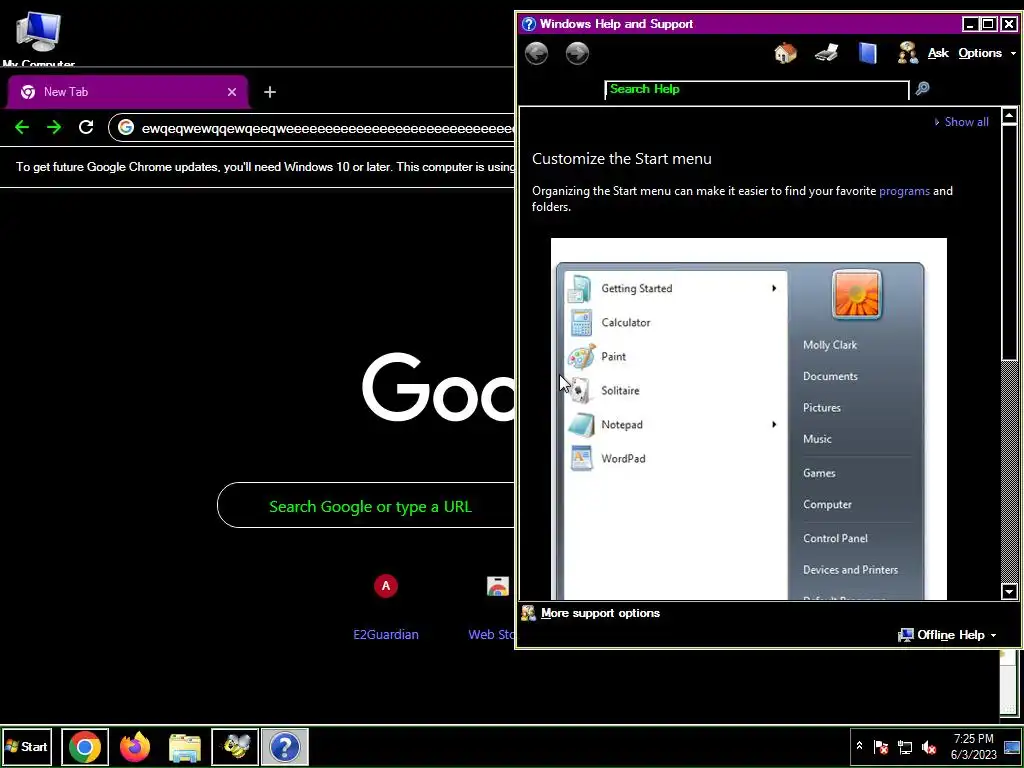This screenshot has height=768, width=1024.
Task: Click the Google icon in address bar
Action: click(126, 127)
